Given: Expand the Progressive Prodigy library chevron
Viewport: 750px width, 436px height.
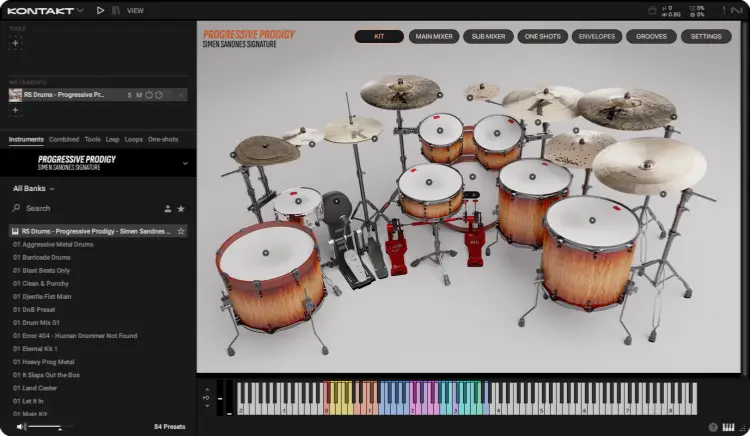Looking at the screenshot, I should [185, 162].
